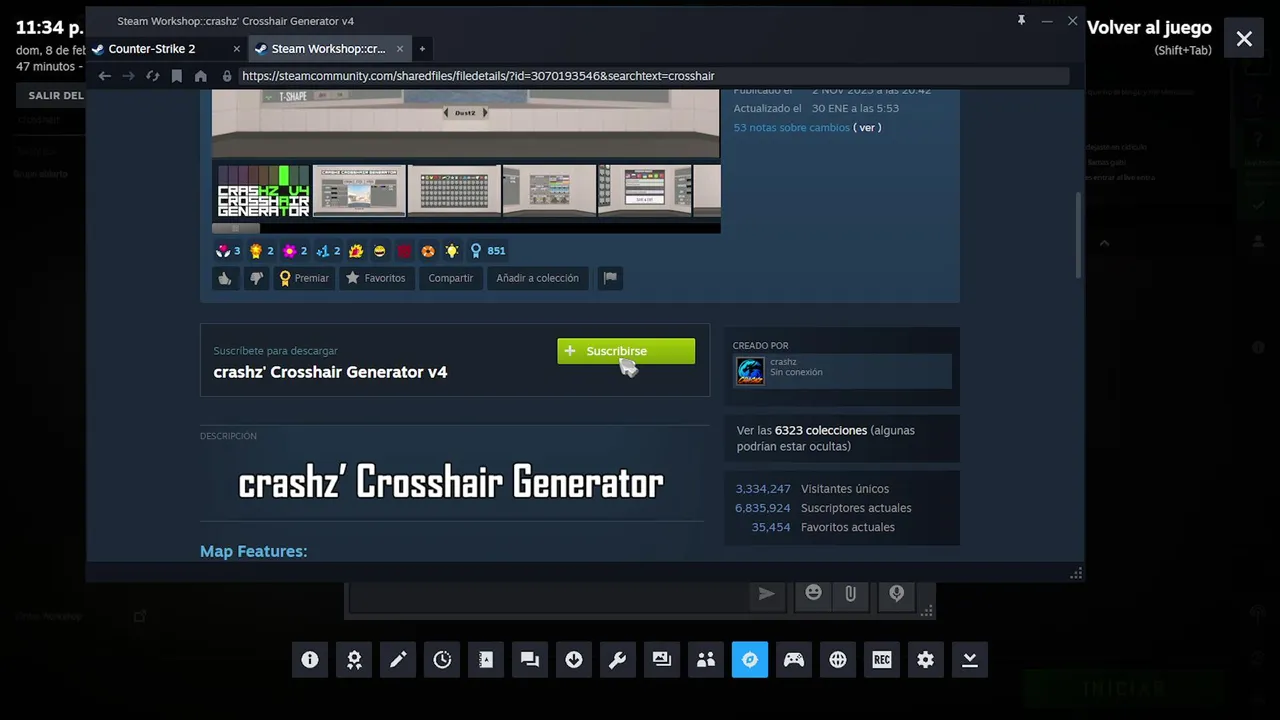The height and width of the screenshot is (720, 1280).
Task: Click the 851 awards ribbon count
Action: (487, 251)
